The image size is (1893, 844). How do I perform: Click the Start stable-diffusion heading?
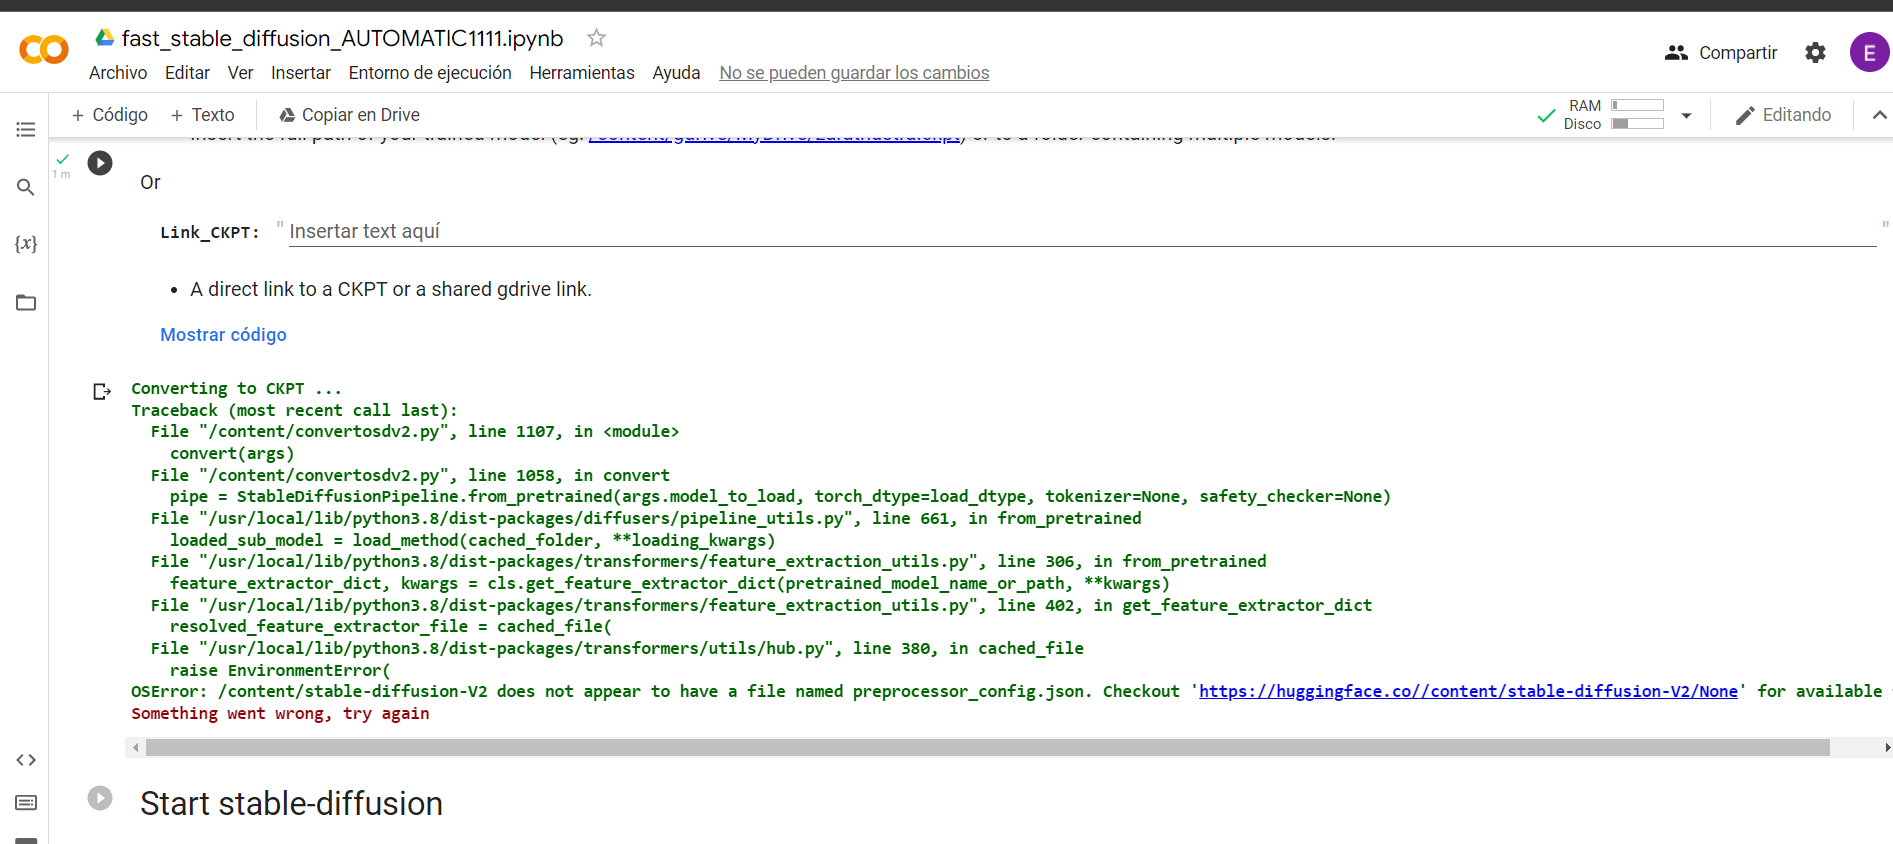tap(291, 804)
